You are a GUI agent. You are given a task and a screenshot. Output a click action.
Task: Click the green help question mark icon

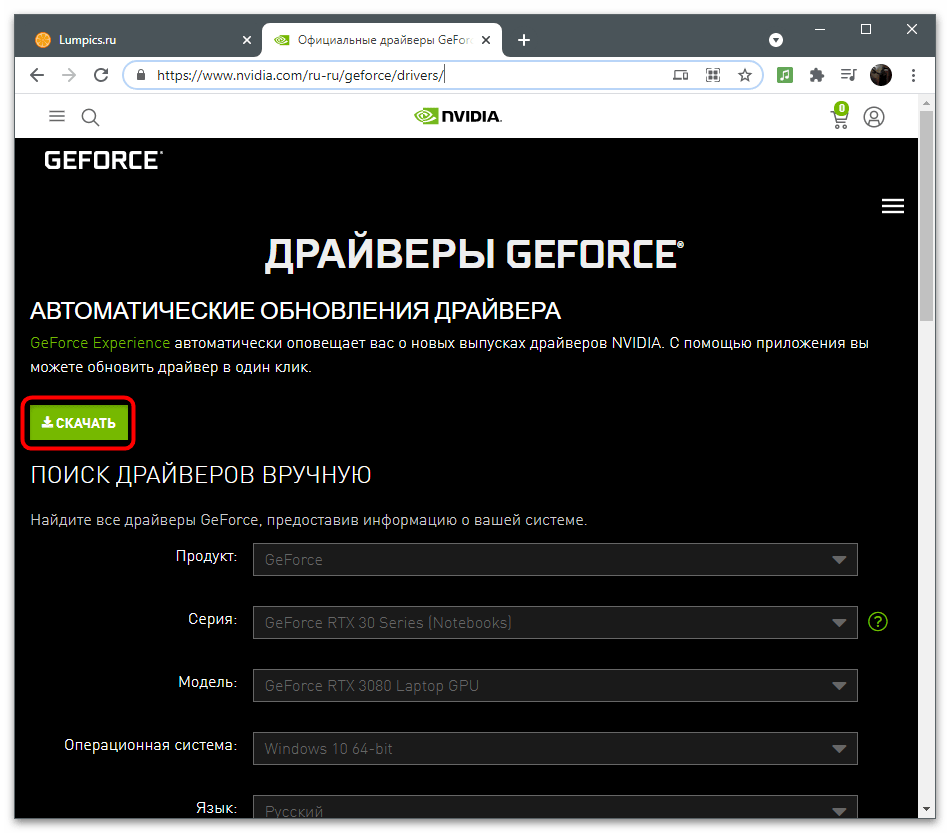(x=878, y=622)
